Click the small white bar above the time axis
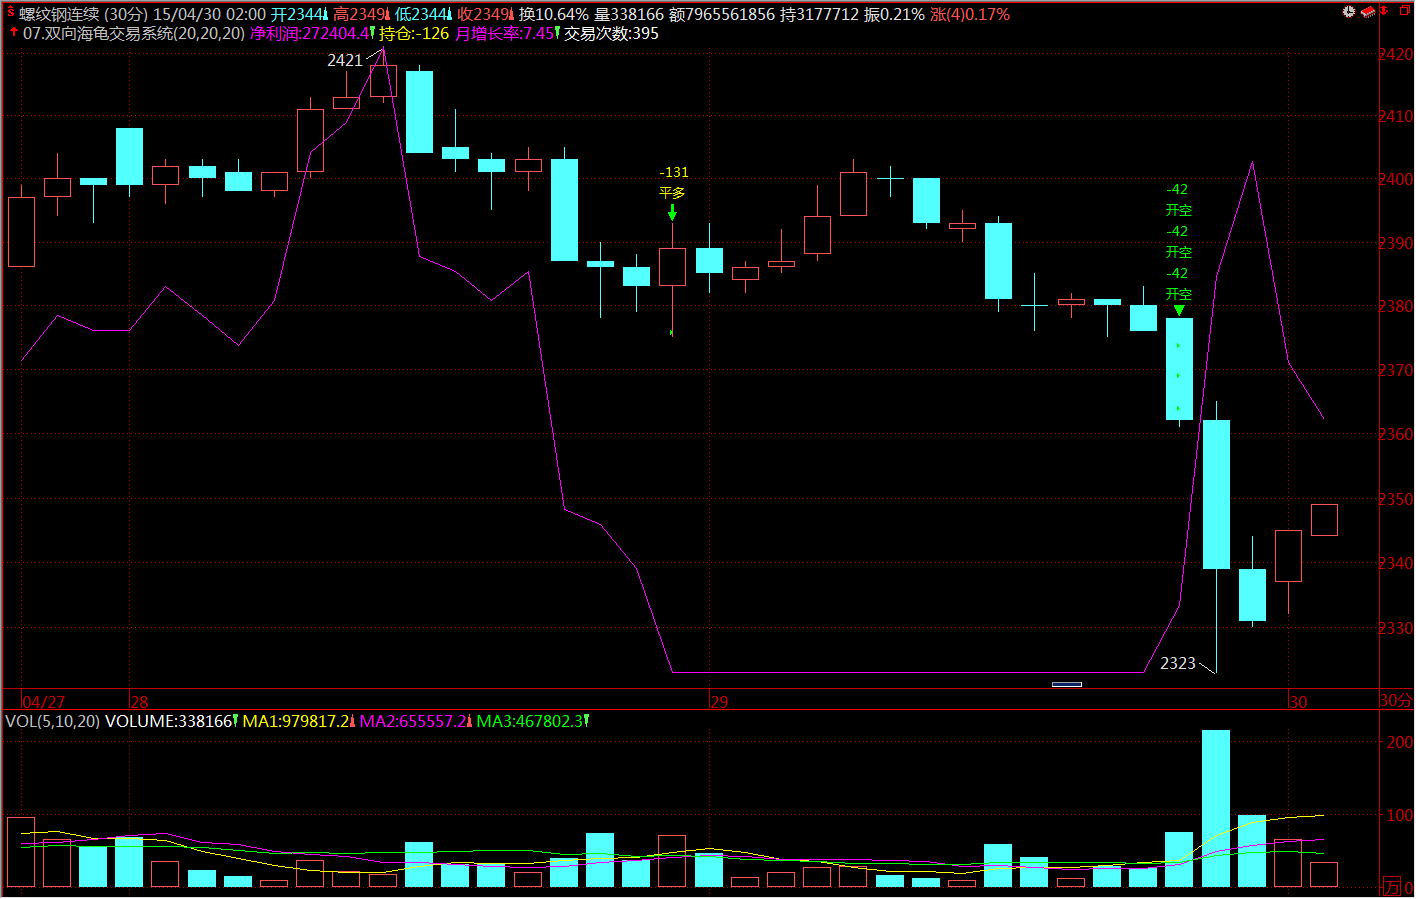The height and width of the screenshot is (899, 1416). pyautogui.click(x=1067, y=684)
